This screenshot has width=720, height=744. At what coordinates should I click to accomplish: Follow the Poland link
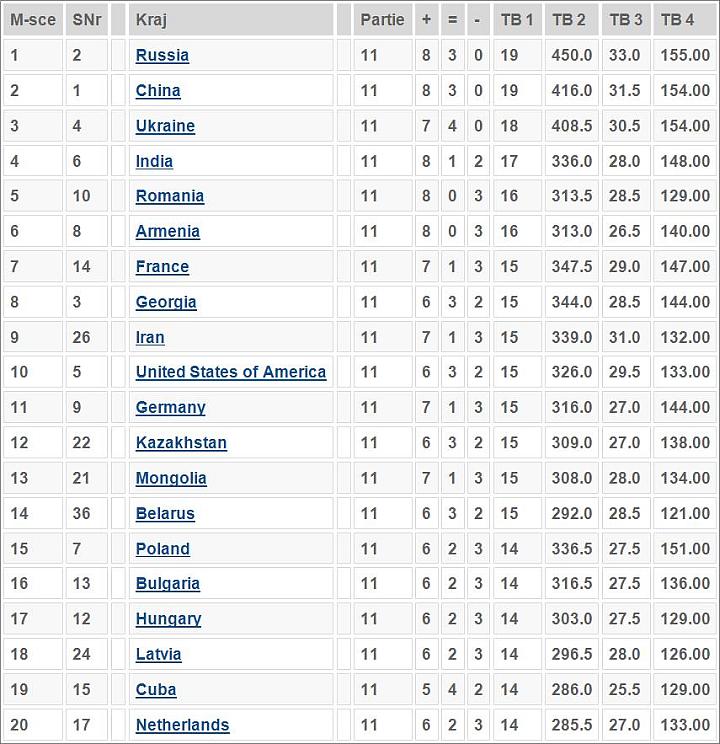[x=163, y=549]
